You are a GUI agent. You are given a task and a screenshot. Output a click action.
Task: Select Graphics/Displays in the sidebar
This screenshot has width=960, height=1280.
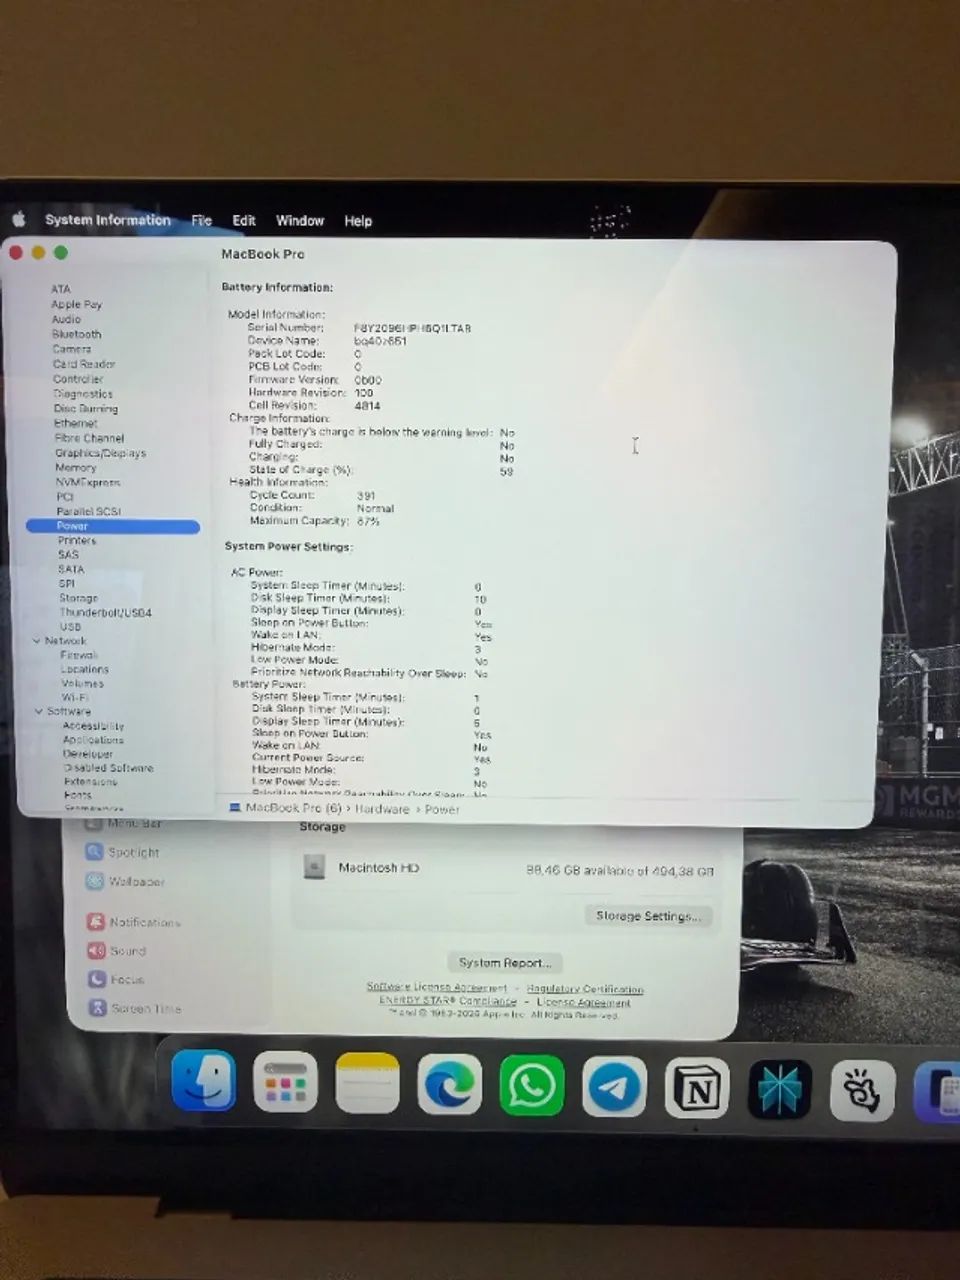(x=100, y=453)
